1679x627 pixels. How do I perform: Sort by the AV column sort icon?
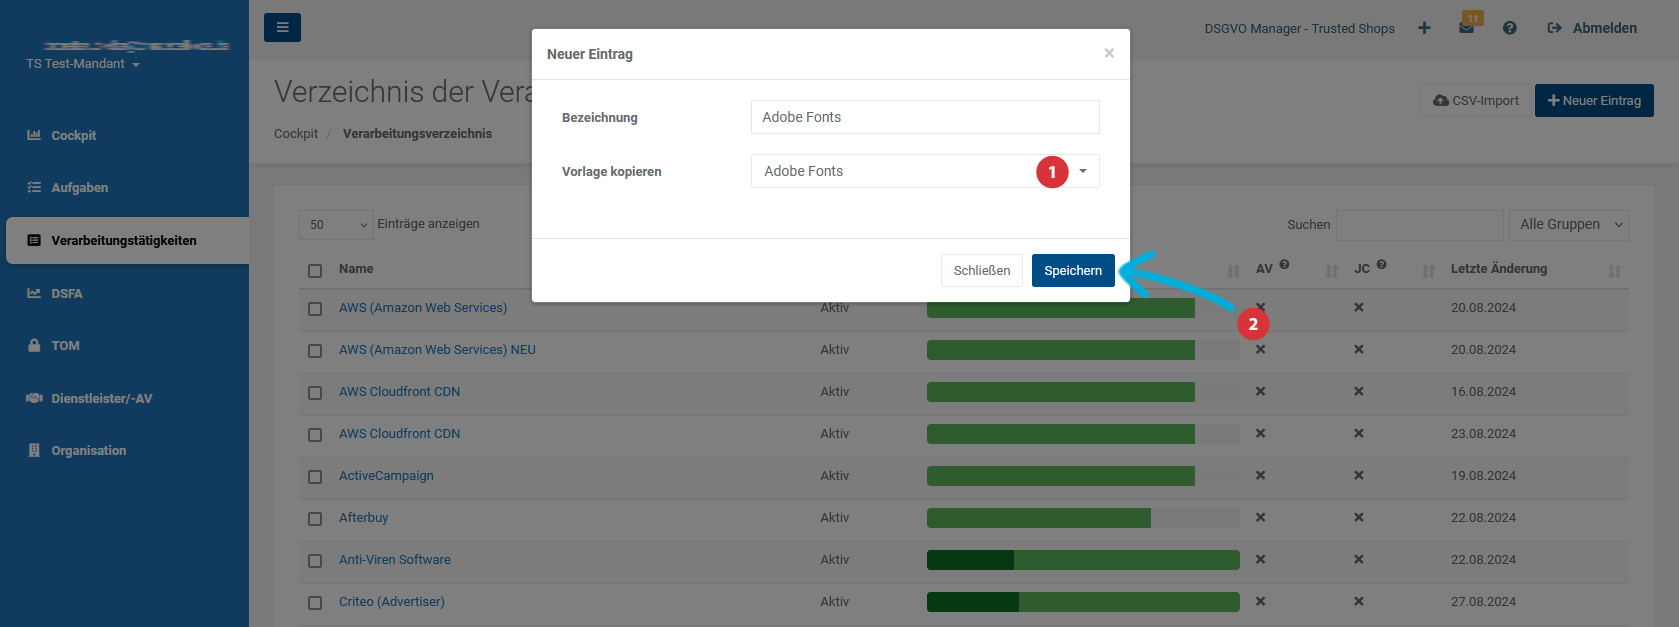(1332, 271)
